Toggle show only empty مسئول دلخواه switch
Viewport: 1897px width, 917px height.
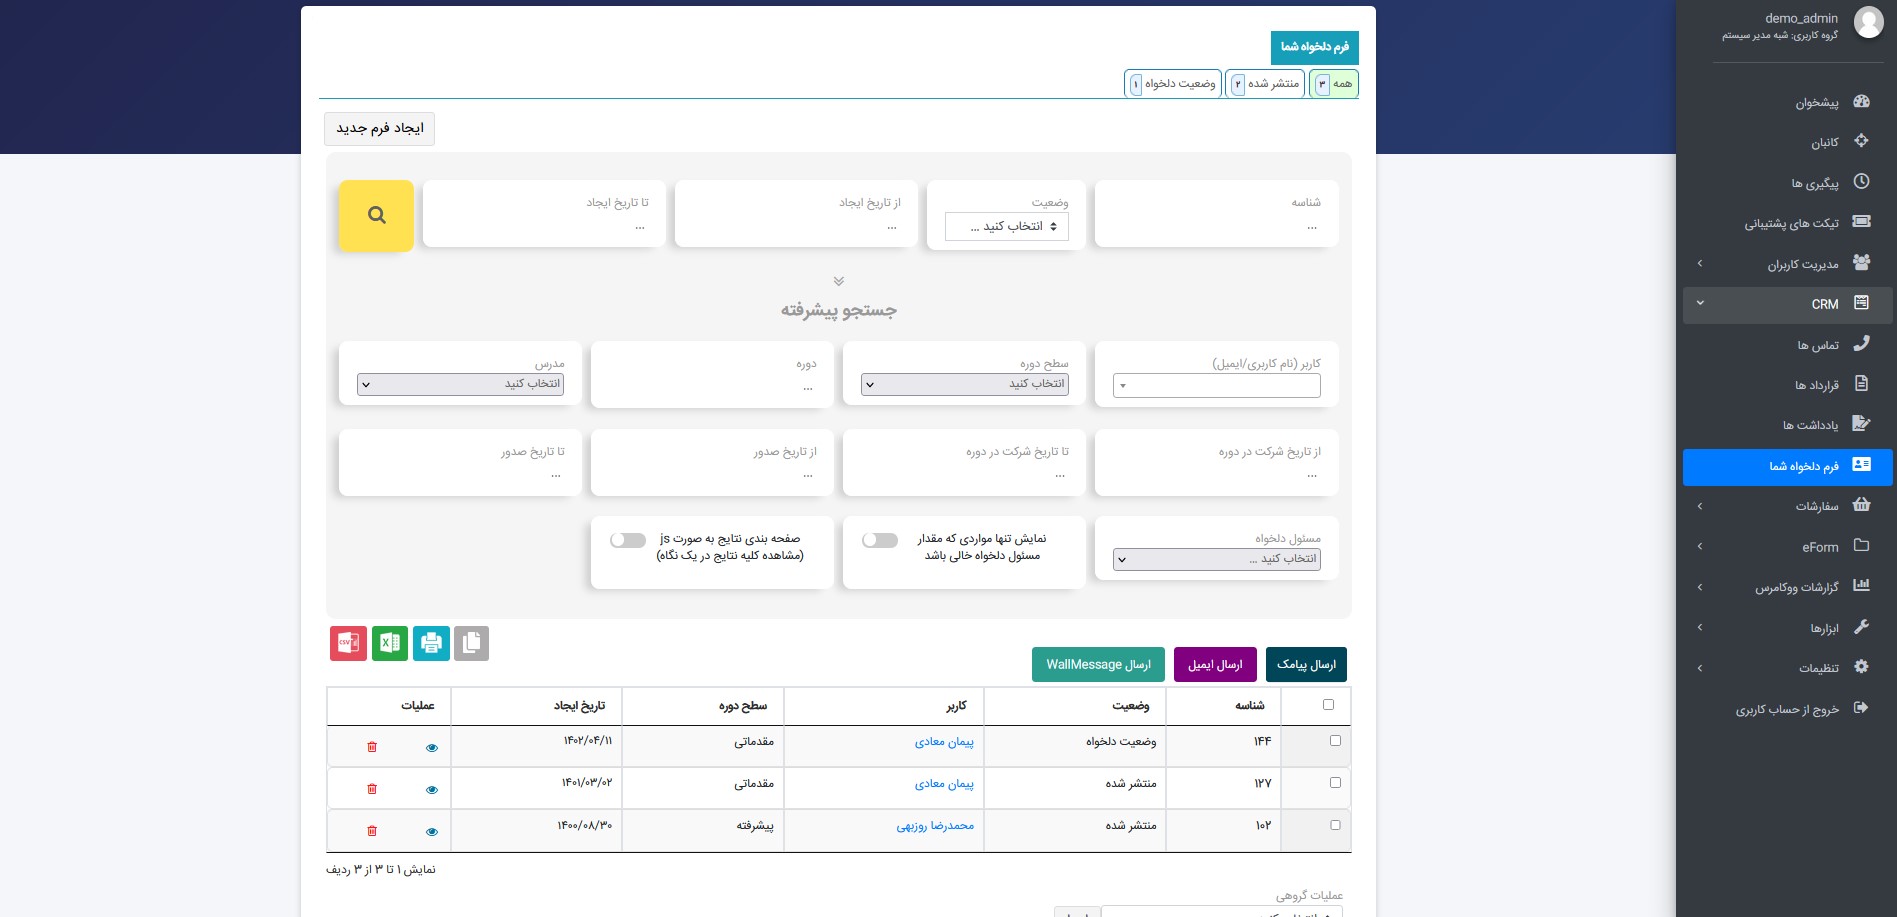tap(880, 540)
